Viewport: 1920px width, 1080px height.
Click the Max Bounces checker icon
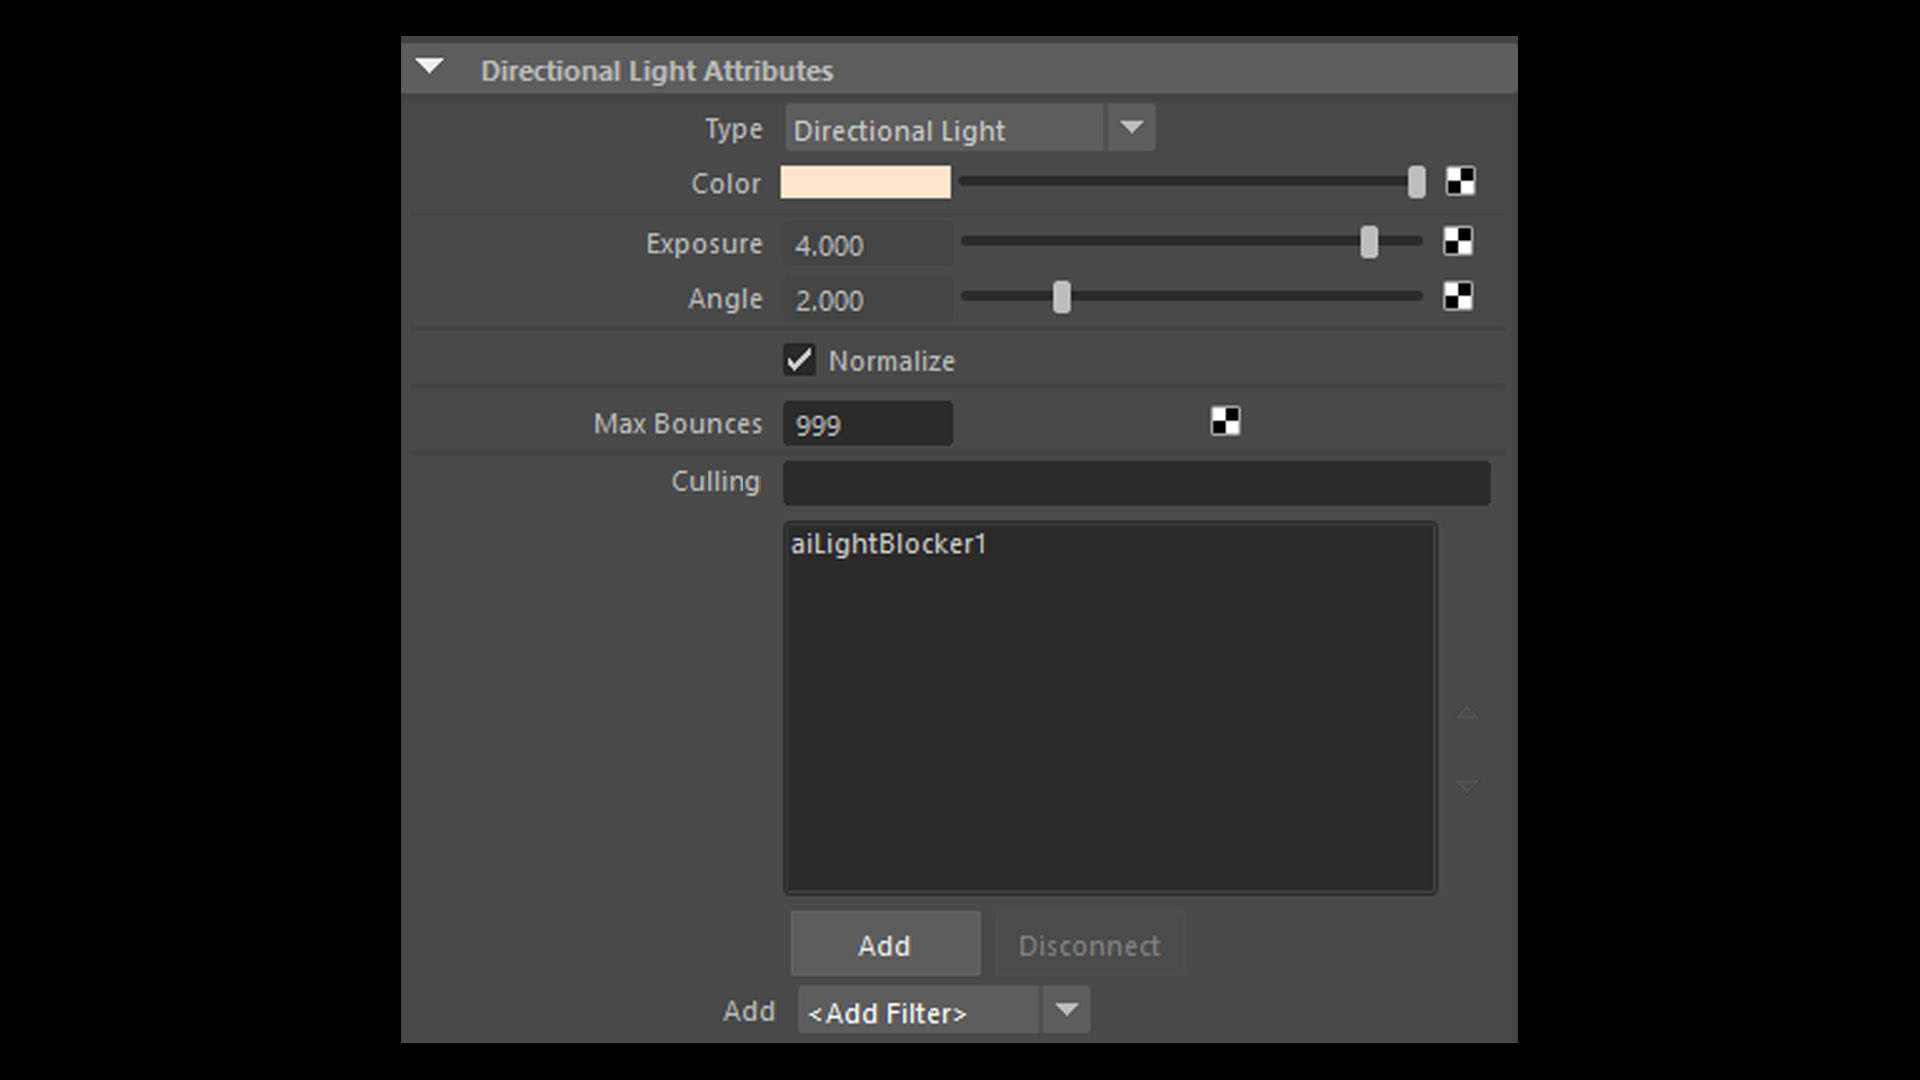click(x=1226, y=422)
